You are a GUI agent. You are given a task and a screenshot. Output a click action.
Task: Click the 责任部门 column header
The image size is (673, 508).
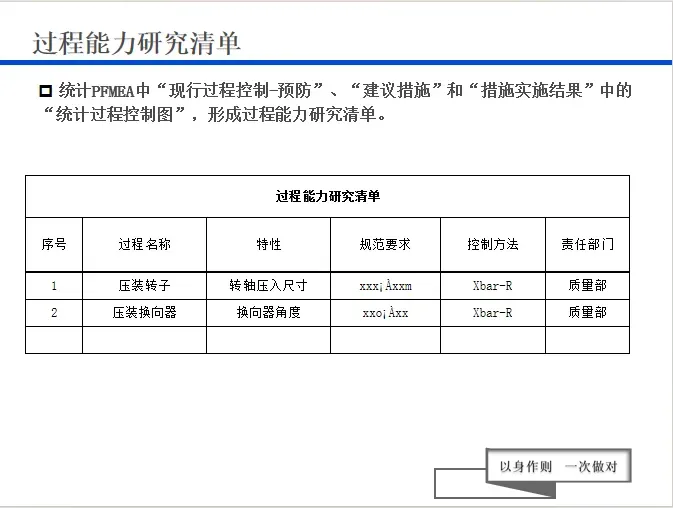pyautogui.click(x=588, y=245)
